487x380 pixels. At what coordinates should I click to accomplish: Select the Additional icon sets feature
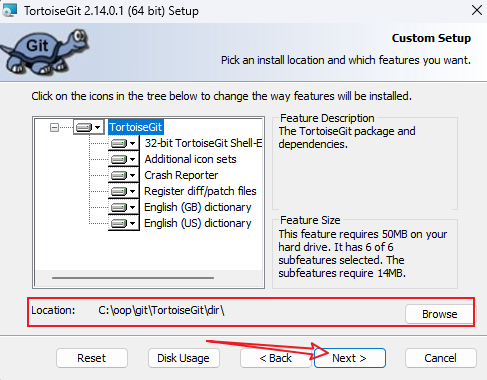[190, 159]
